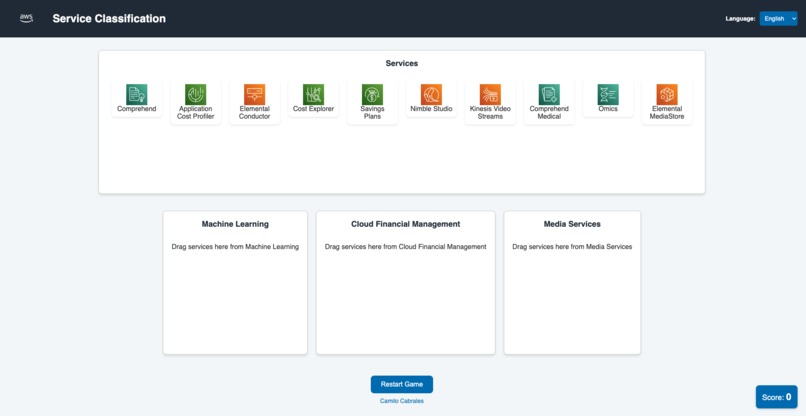Click 'Drag services here from Machine Learning' text
The width and height of the screenshot is (806, 416).
coord(235,247)
